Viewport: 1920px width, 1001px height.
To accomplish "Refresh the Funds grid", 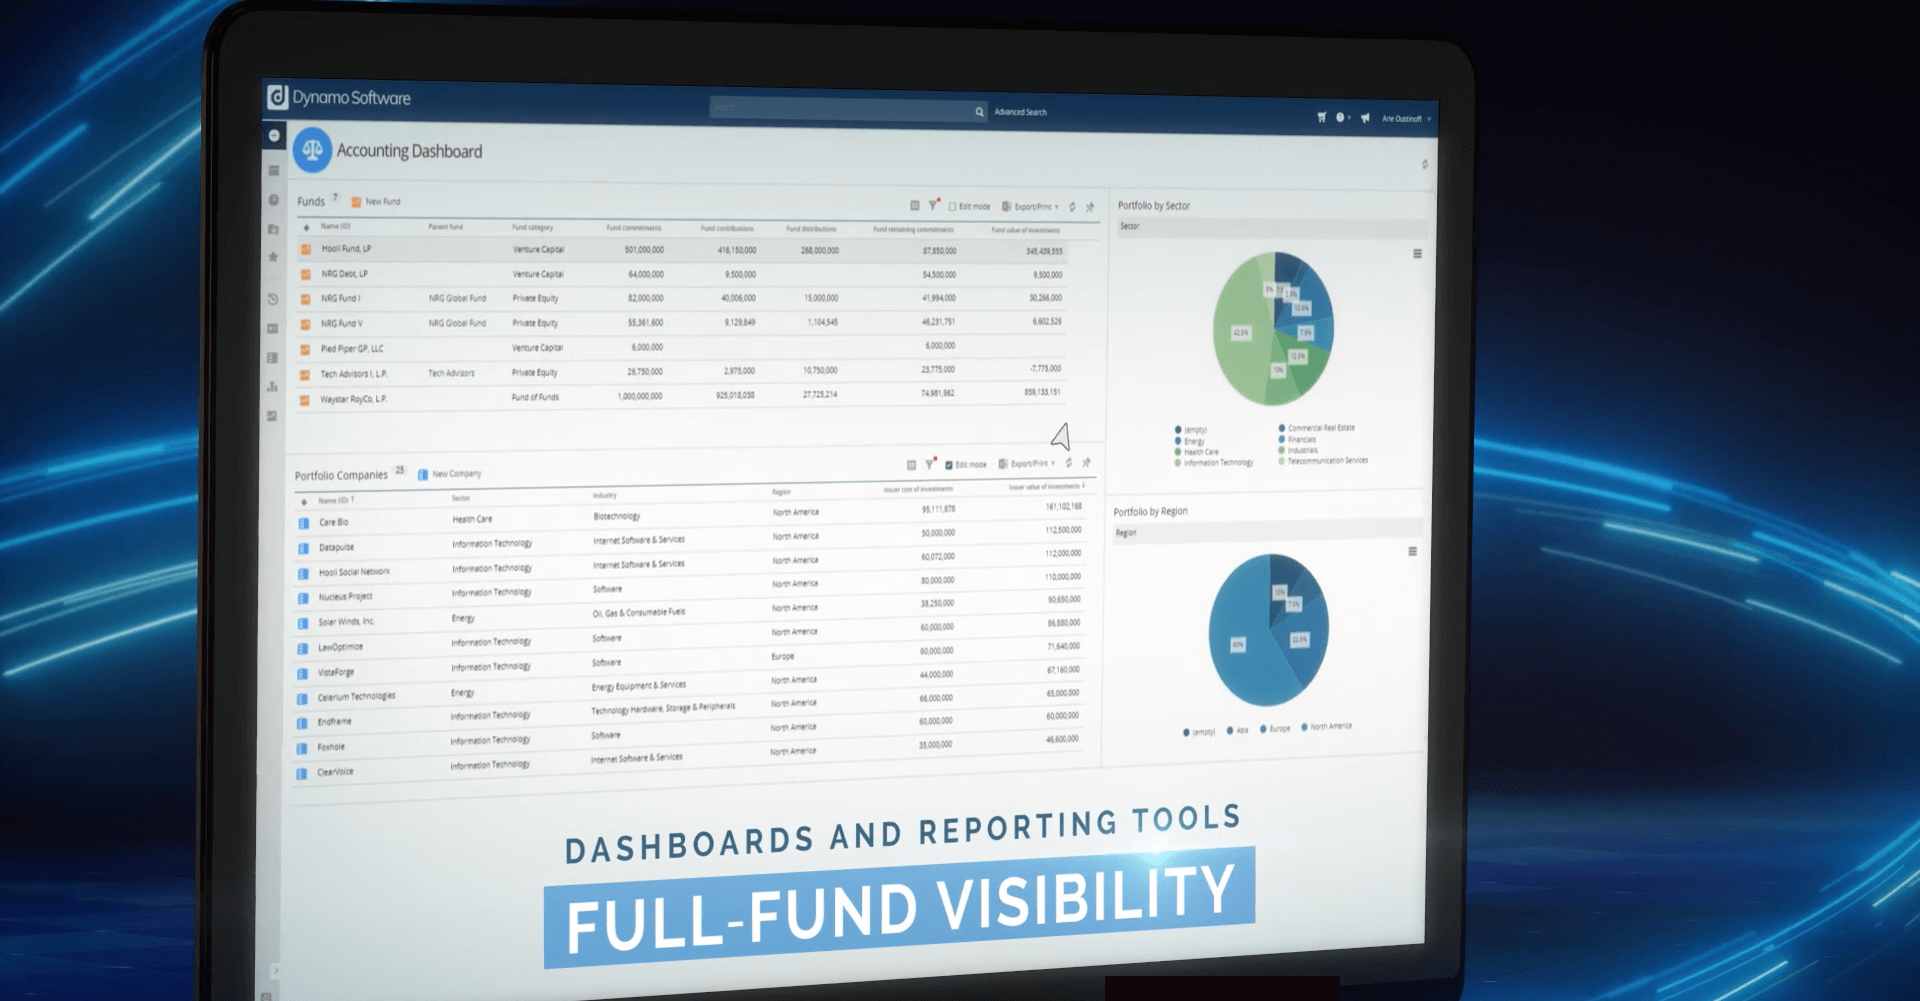I will pos(1072,207).
